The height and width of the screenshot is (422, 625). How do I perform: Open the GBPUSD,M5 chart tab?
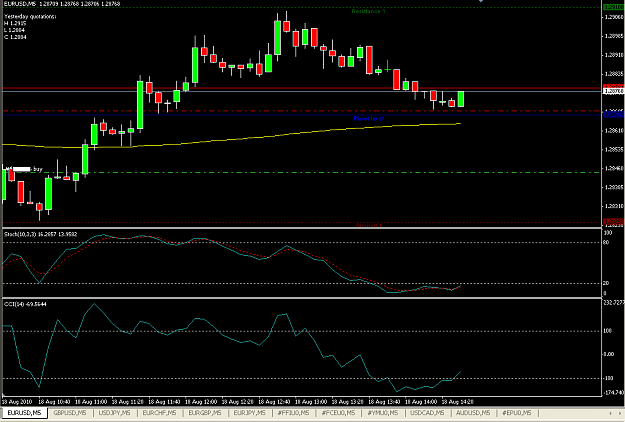[70, 413]
